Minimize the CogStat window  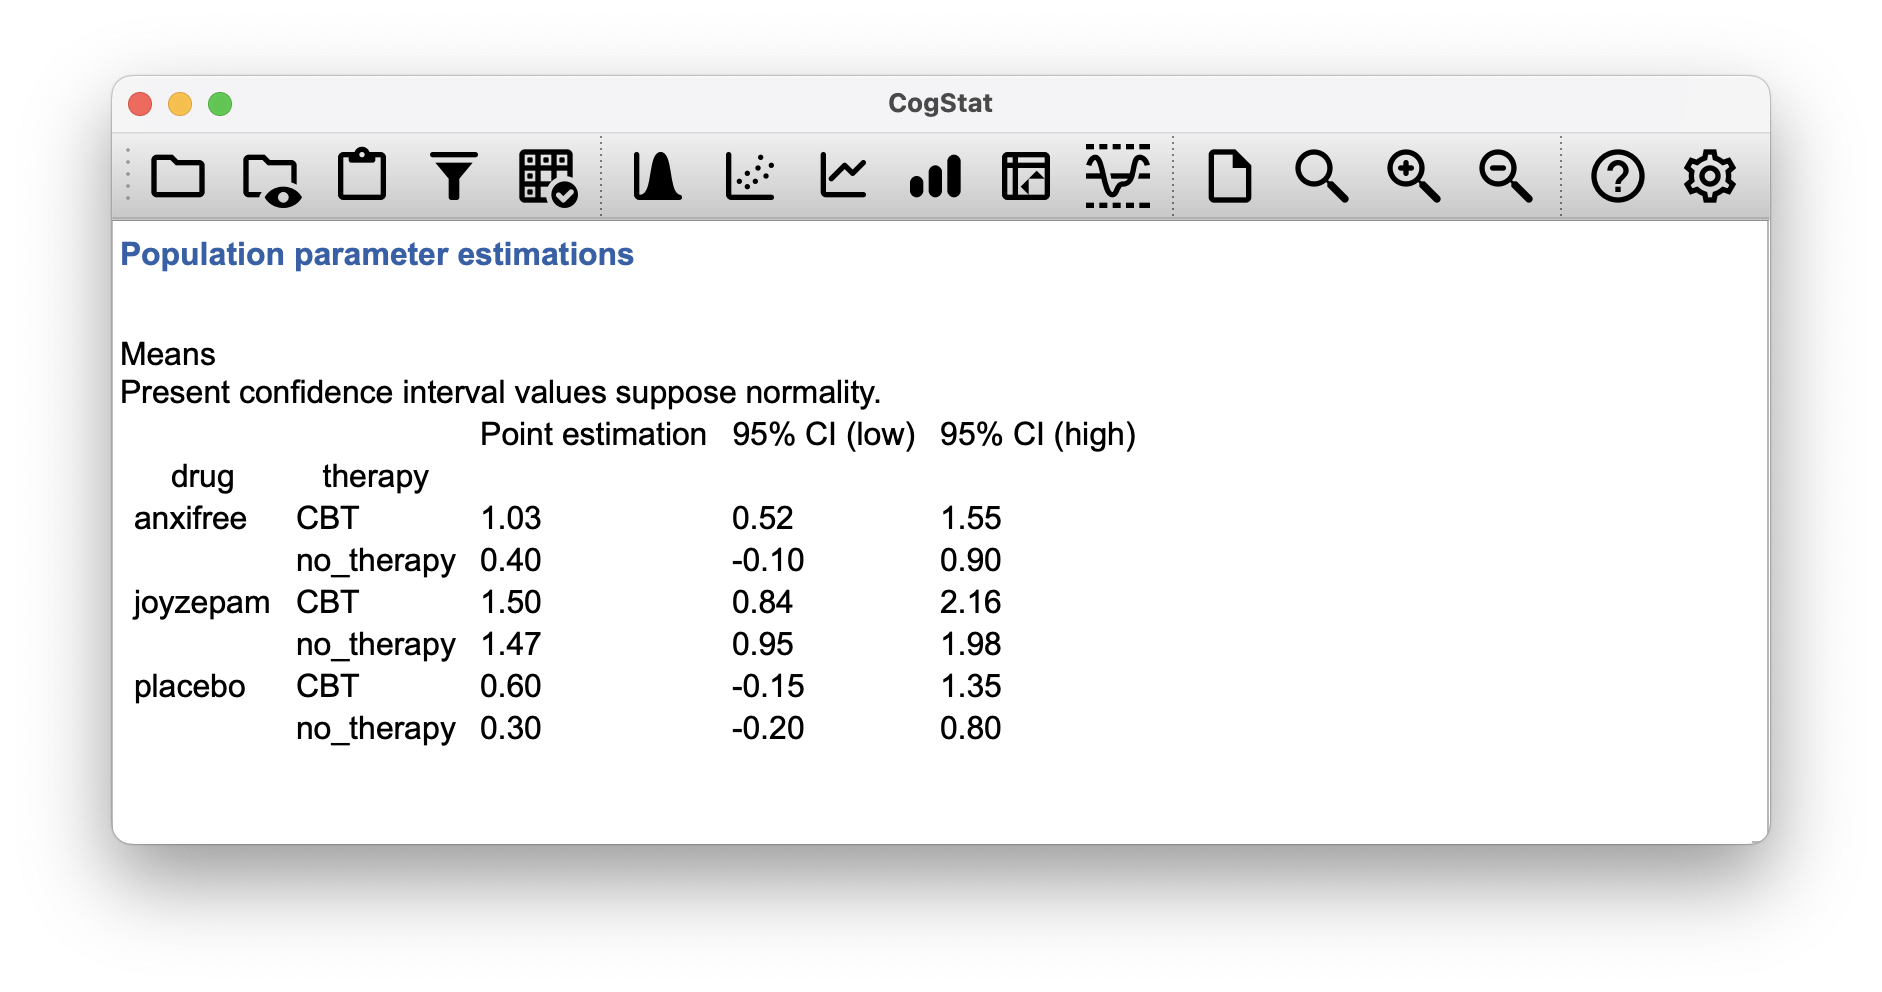(x=180, y=103)
